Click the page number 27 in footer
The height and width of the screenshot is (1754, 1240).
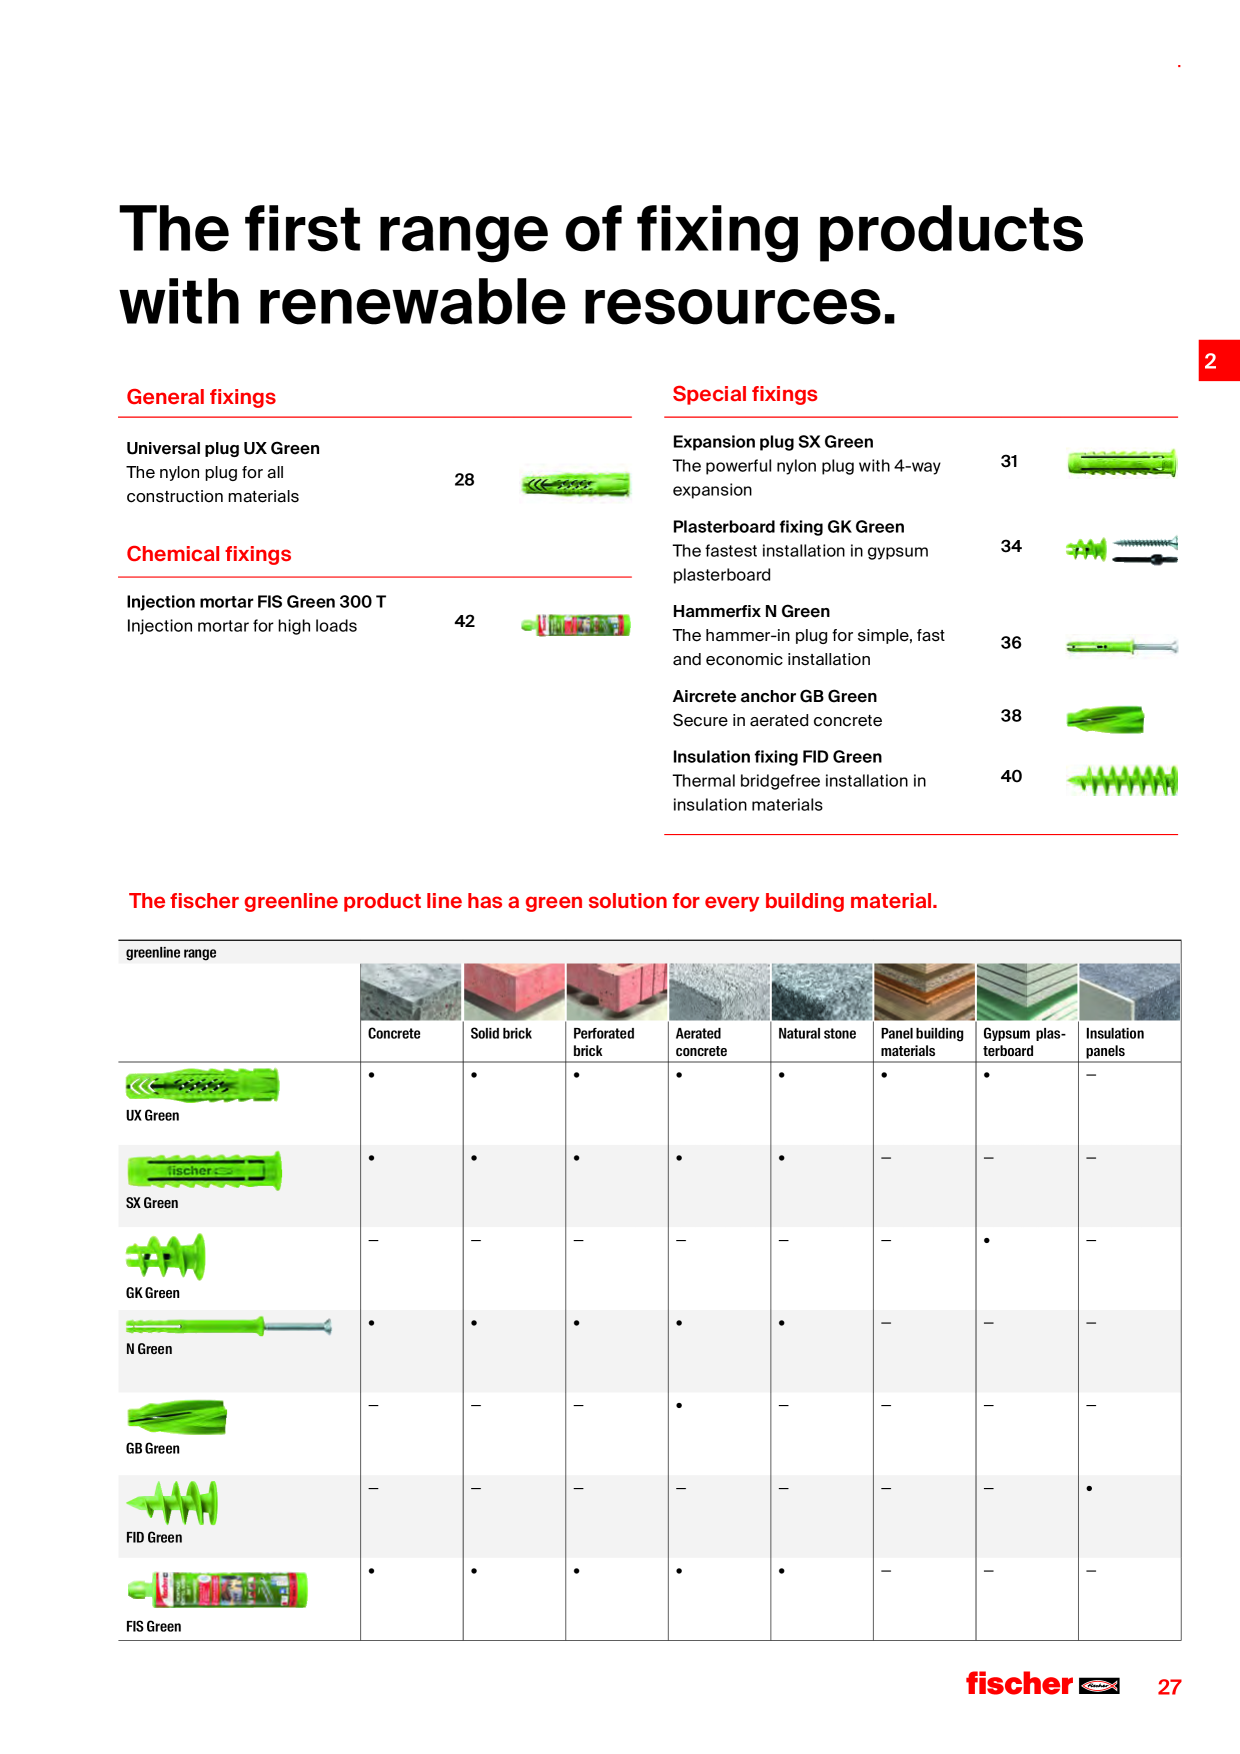click(1169, 1687)
